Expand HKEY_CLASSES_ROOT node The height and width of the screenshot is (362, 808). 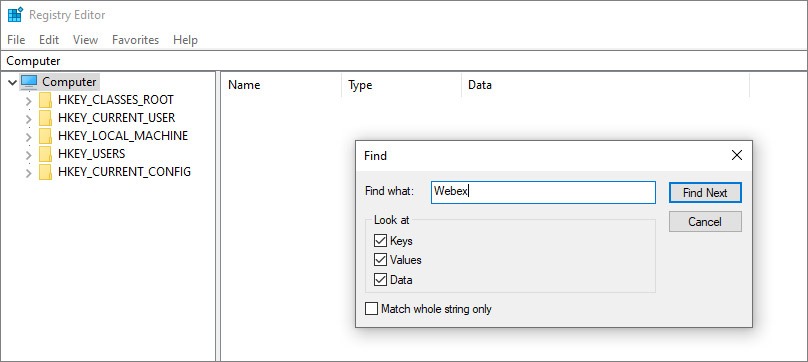[29, 100]
